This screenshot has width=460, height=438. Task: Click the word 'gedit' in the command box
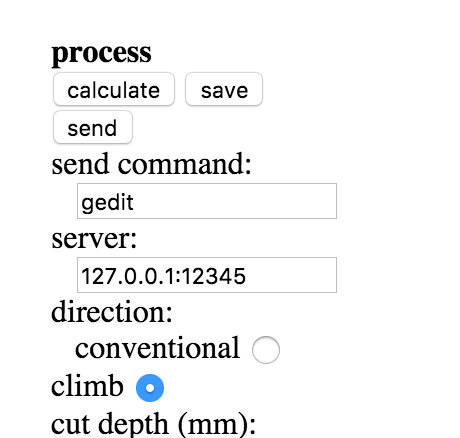pyautogui.click(x=107, y=203)
